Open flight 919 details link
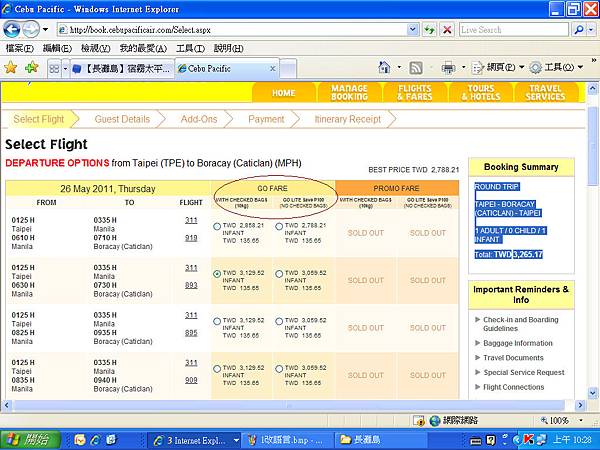 (191, 238)
